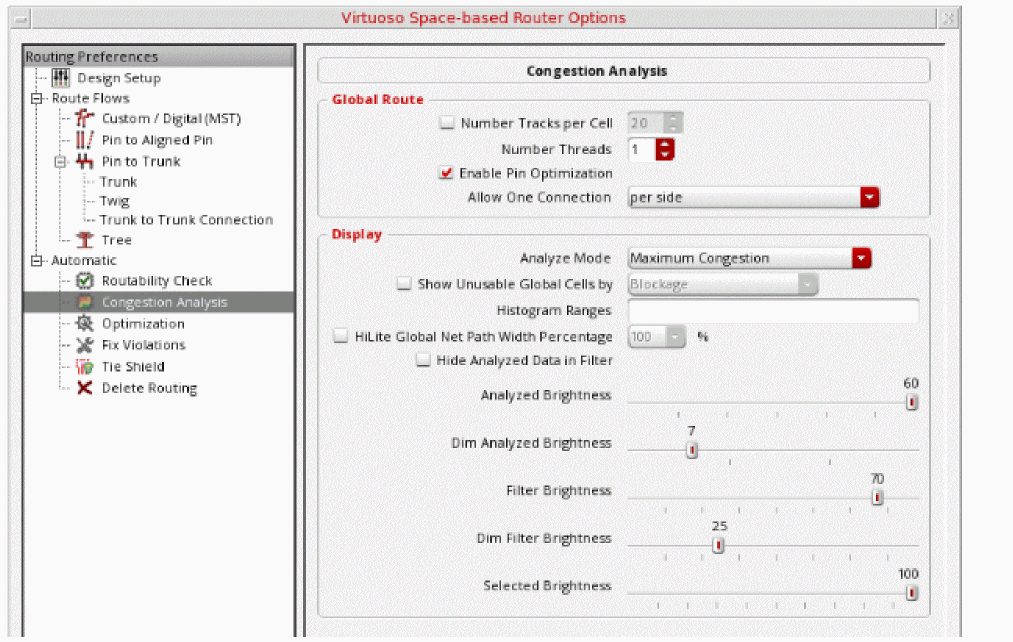The height and width of the screenshot is (642, 1013).
Task: Select Design Setup label in tree
Action: 119,78
